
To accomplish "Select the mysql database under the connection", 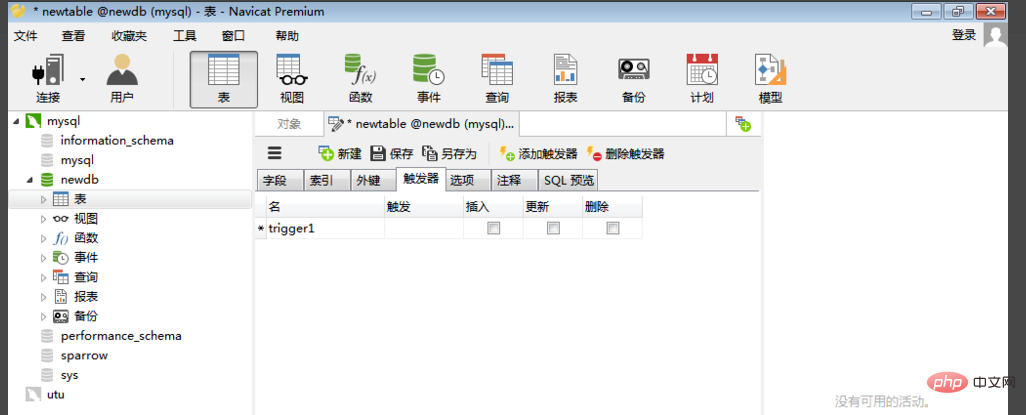I will [77, 160].
